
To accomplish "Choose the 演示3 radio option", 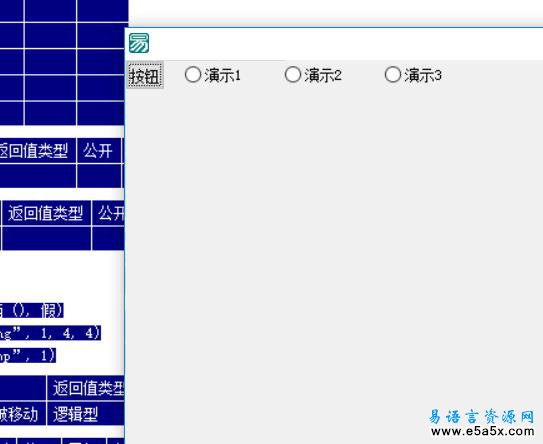I will tap(413, 75).
